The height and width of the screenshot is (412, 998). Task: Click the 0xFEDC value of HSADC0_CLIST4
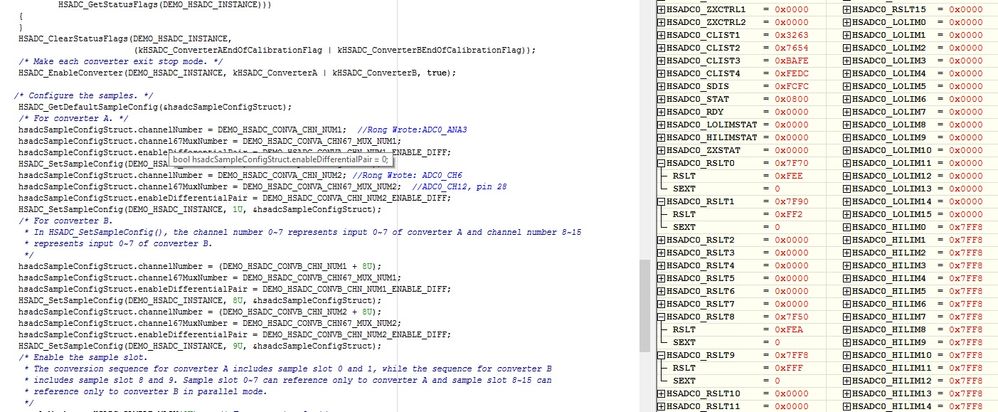791,73
